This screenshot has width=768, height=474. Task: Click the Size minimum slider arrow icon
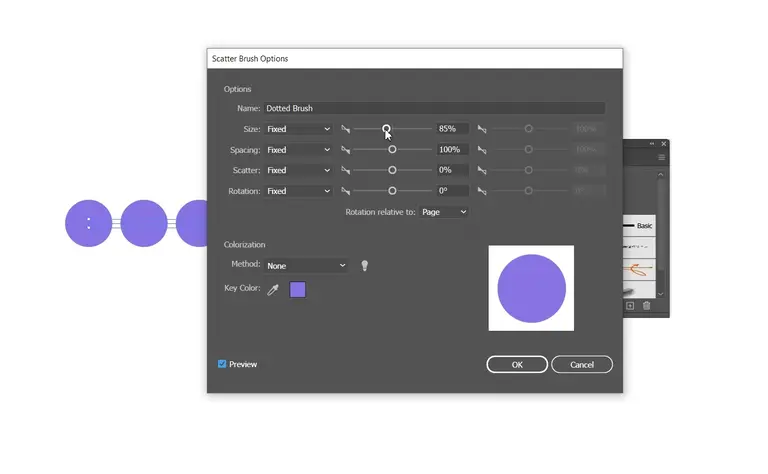click(x=345, y=129)
